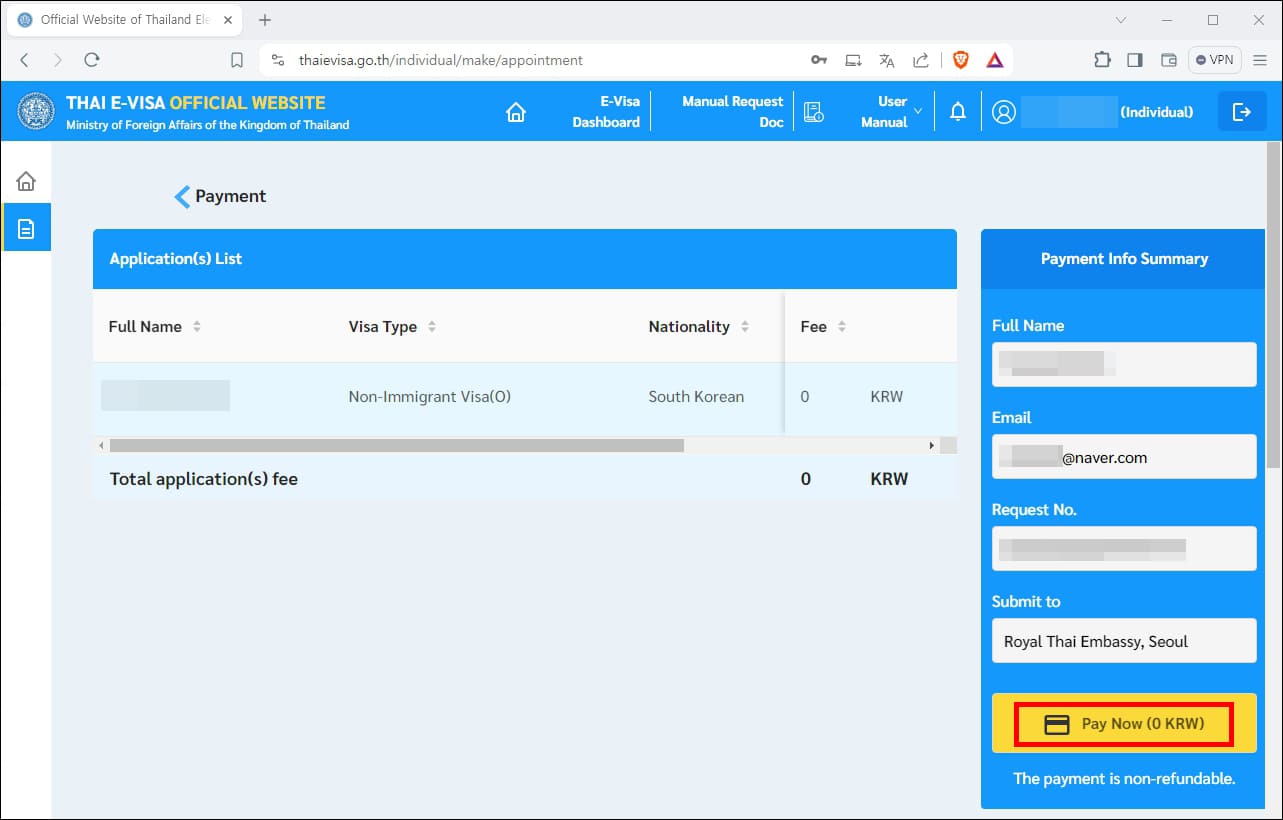Click the translate page icon
This screenshot has width=1283, height=820.
tap(886, 60)
